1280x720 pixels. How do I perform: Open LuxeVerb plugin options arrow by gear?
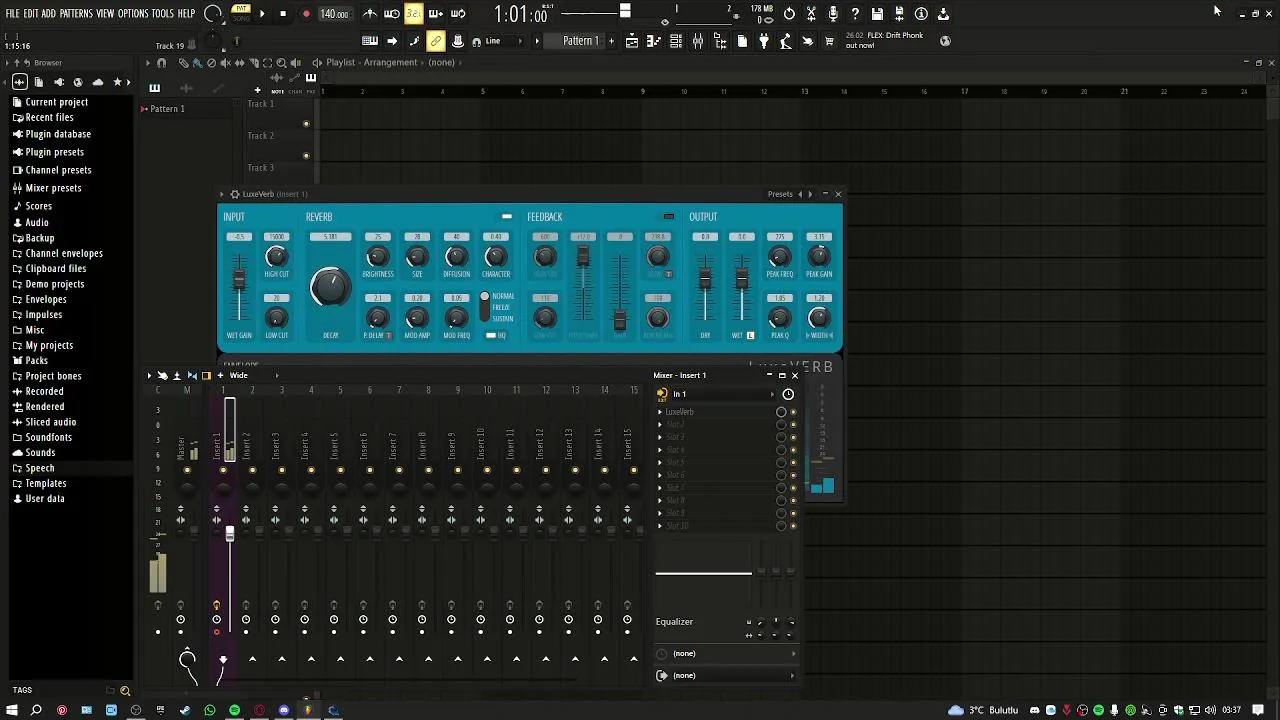click(222, 194)
